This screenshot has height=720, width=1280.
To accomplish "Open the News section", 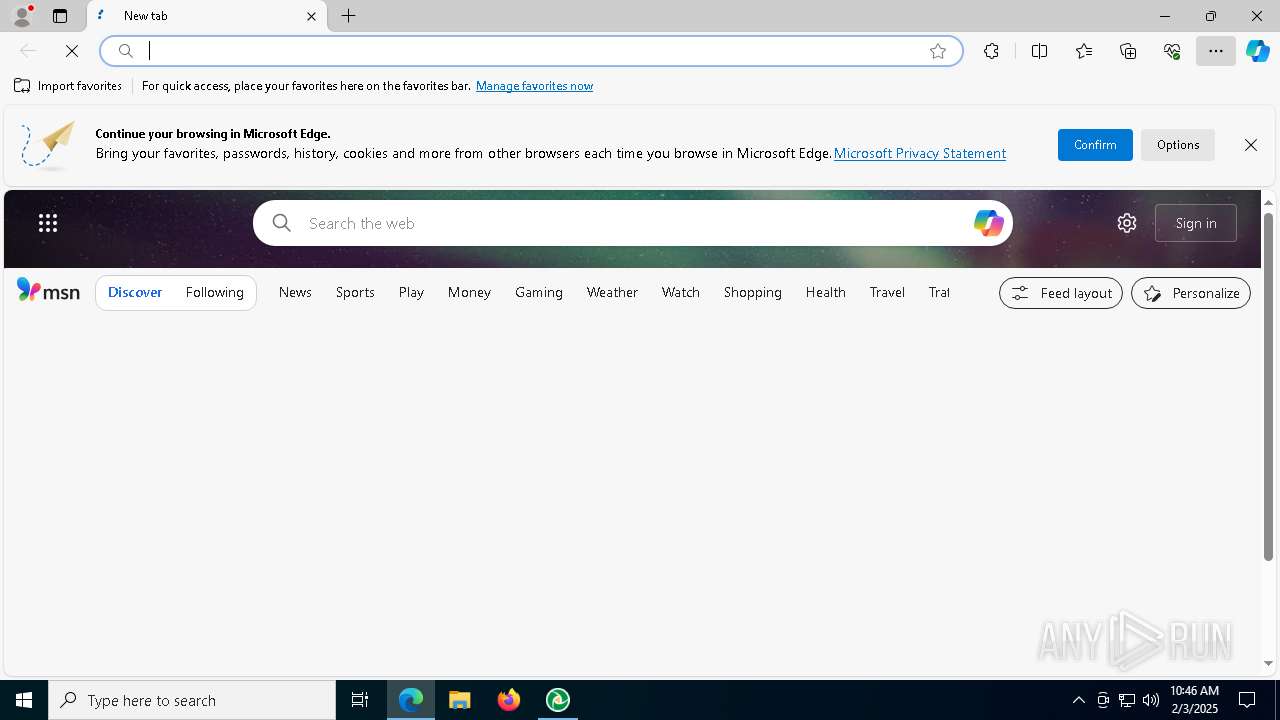I will tap(295, 292).
